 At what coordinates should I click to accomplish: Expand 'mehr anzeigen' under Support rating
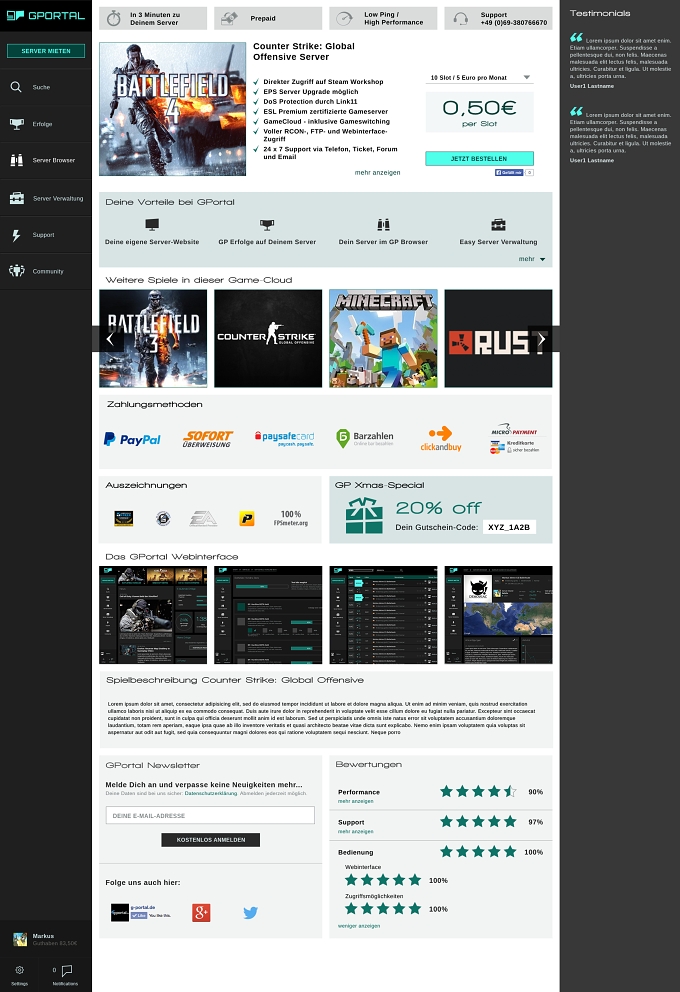[x=355, y=831]
